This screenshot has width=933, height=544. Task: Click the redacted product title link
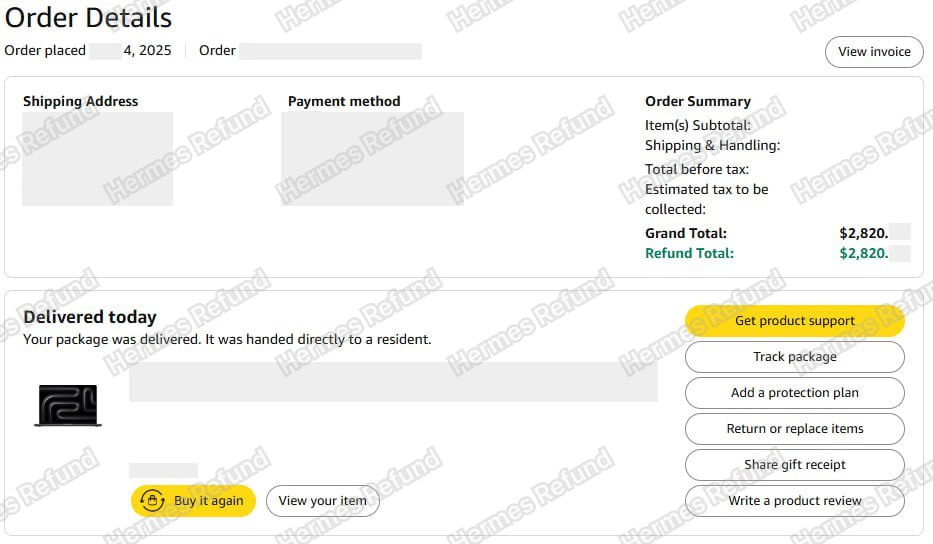393,382
